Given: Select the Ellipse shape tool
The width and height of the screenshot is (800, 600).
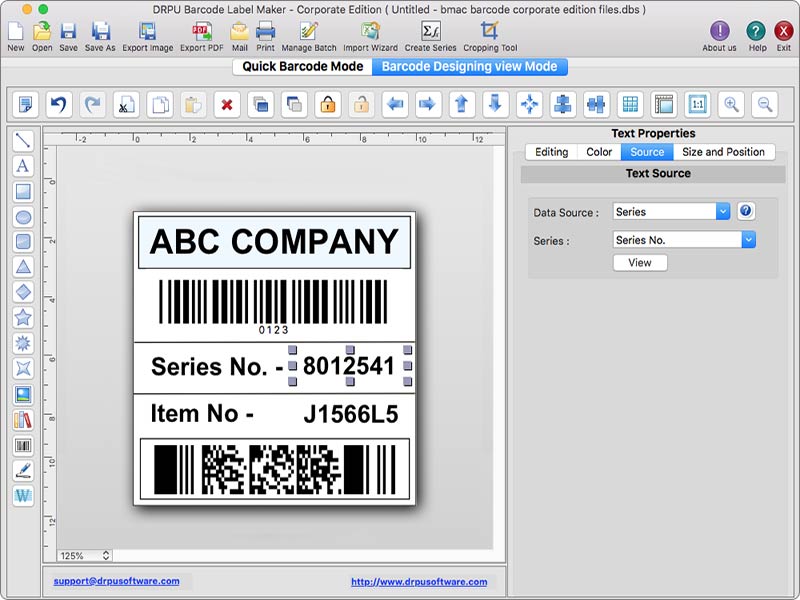Looking at the screenshot, I should coord(23,217).
